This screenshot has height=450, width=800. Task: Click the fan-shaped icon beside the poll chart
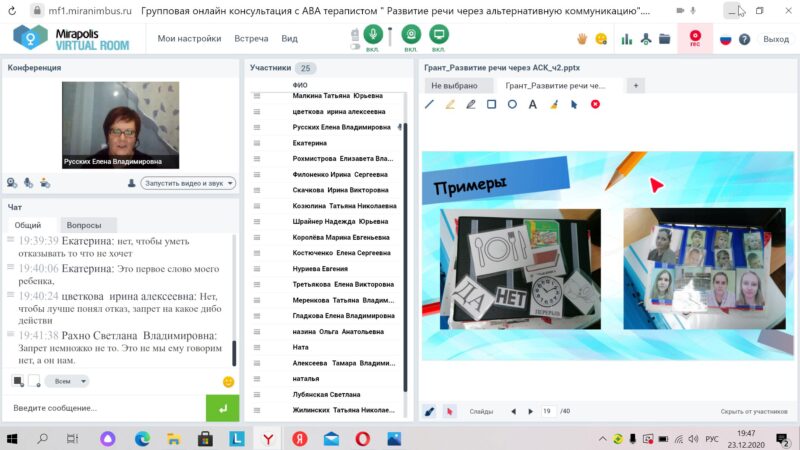tap(646, 39)
